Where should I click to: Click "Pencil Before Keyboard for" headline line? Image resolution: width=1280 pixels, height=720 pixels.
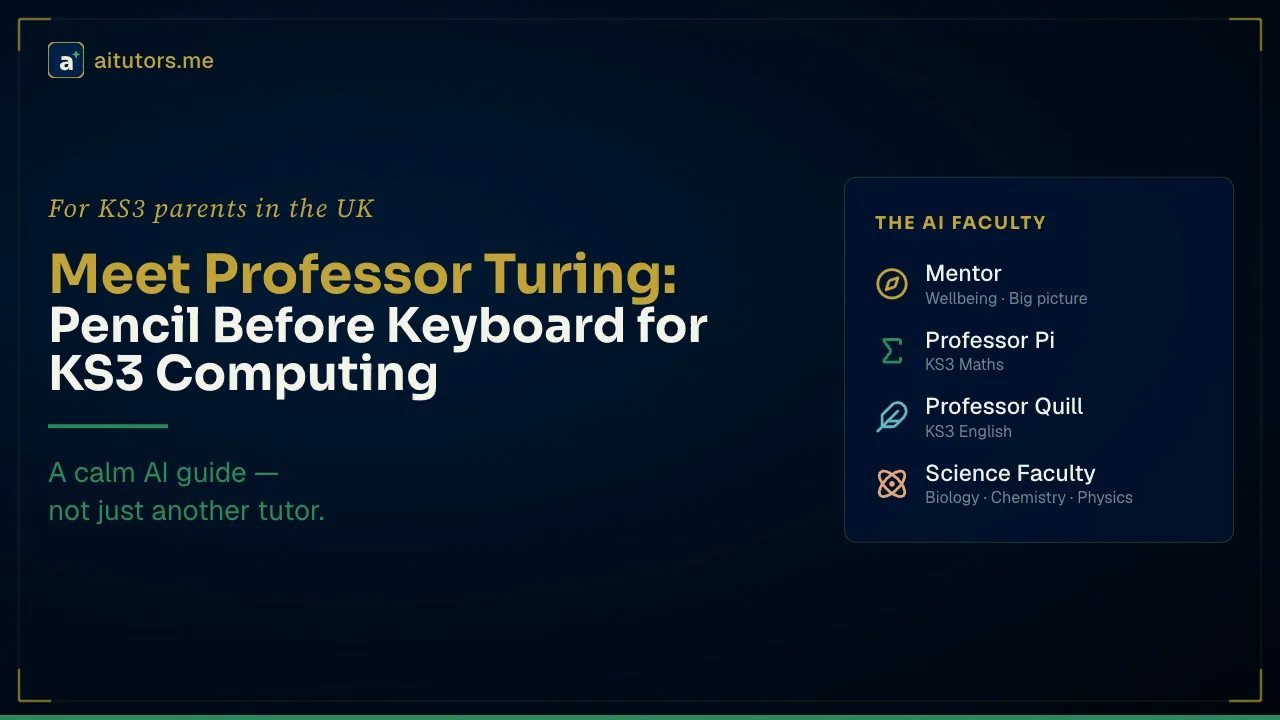378,325
